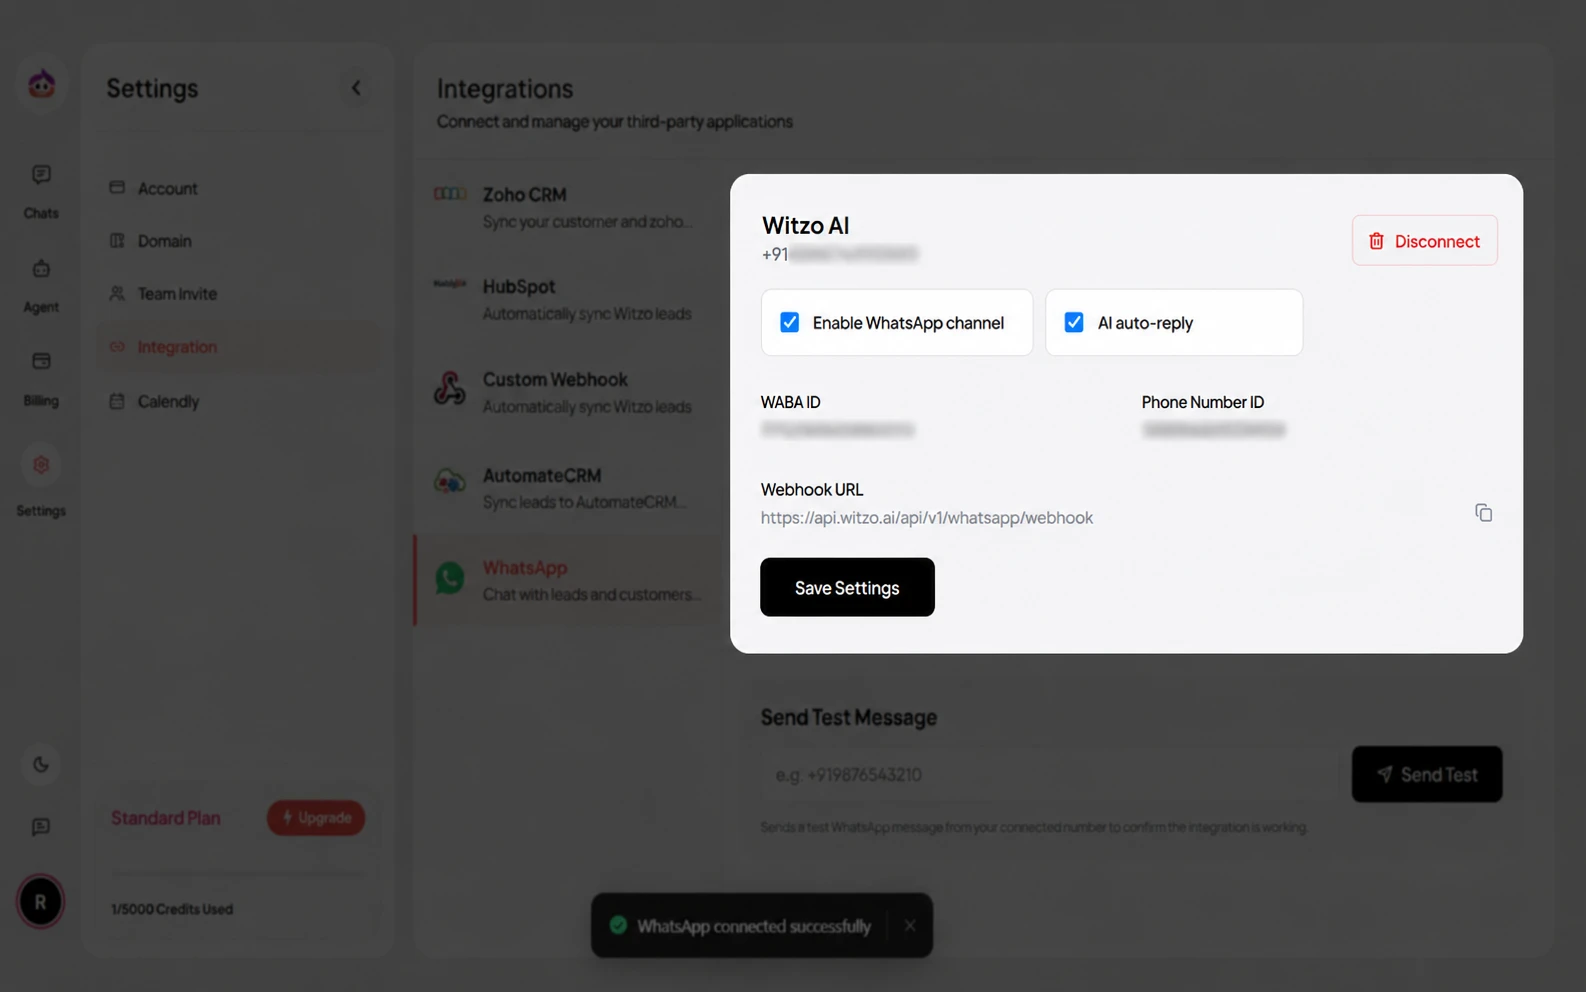The height and width of the screenshot is (992, 1586).
Task: Open Account settings
Action: [238, 188]
